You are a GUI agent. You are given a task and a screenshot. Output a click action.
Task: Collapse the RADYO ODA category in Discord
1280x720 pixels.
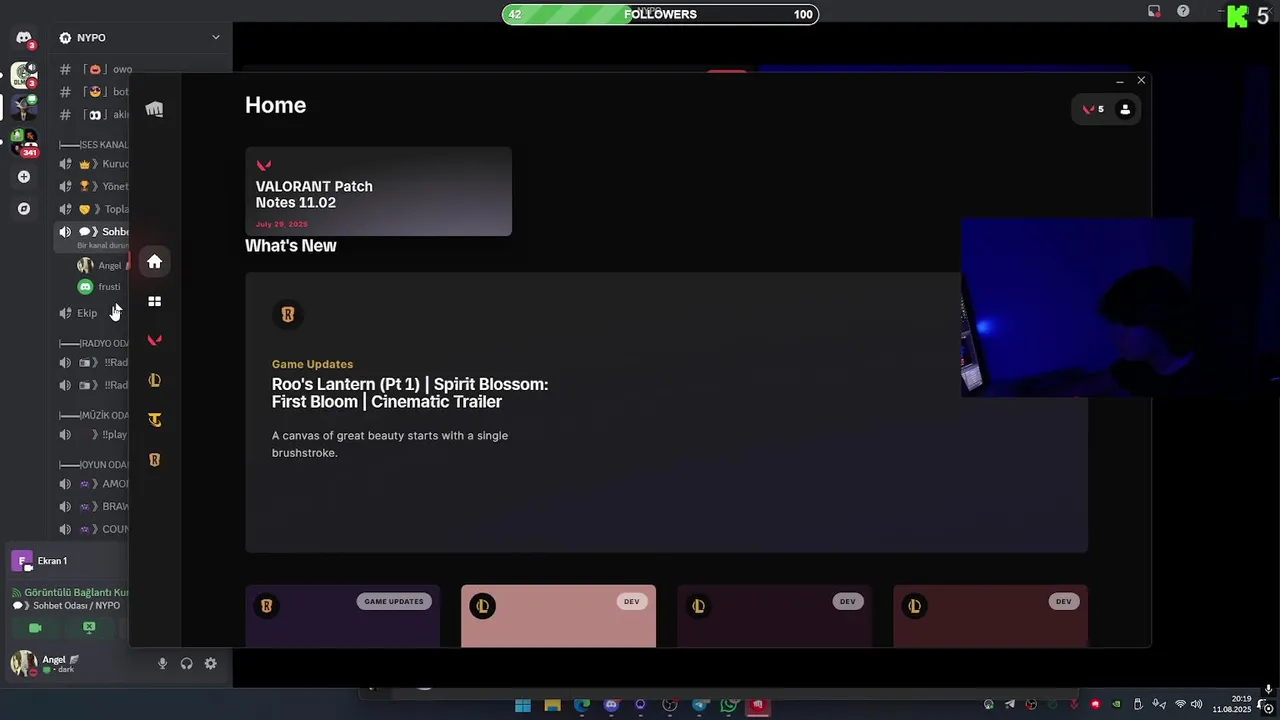pos(94,344)
